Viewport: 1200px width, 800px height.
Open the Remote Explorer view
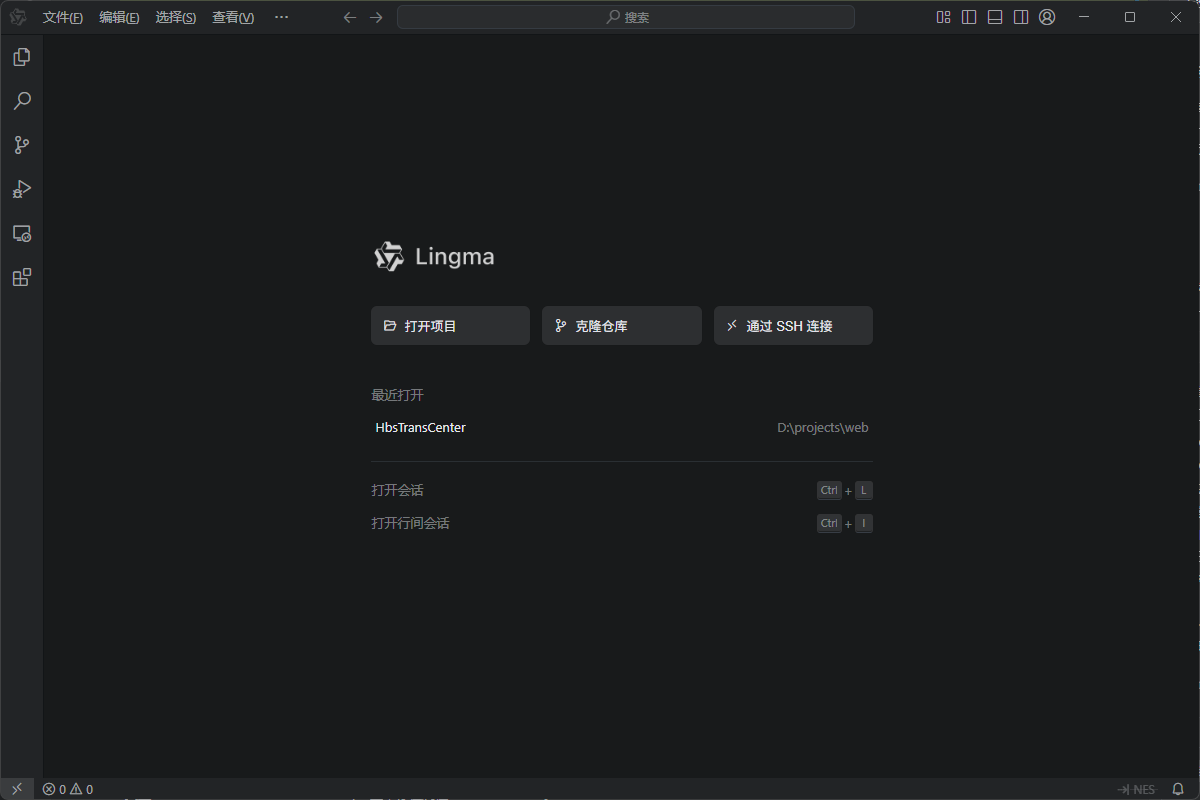21,233
